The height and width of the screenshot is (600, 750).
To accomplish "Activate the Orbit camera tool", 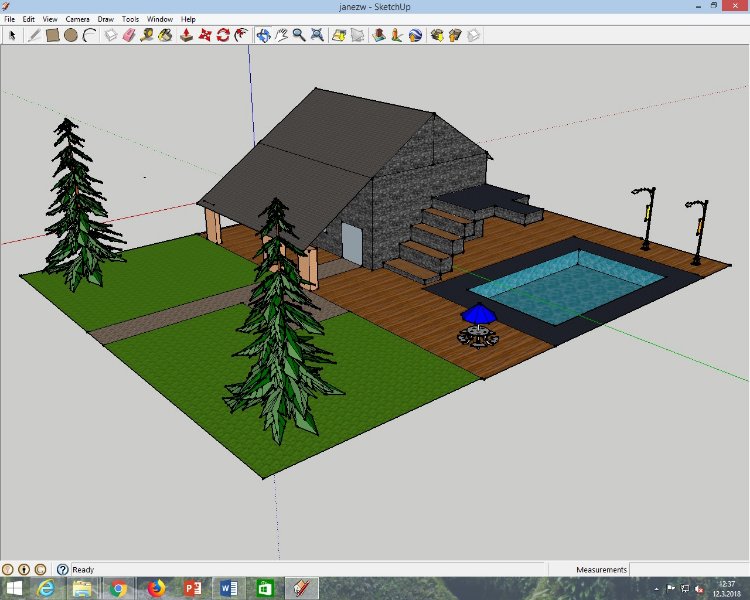I will coord(263,35).
